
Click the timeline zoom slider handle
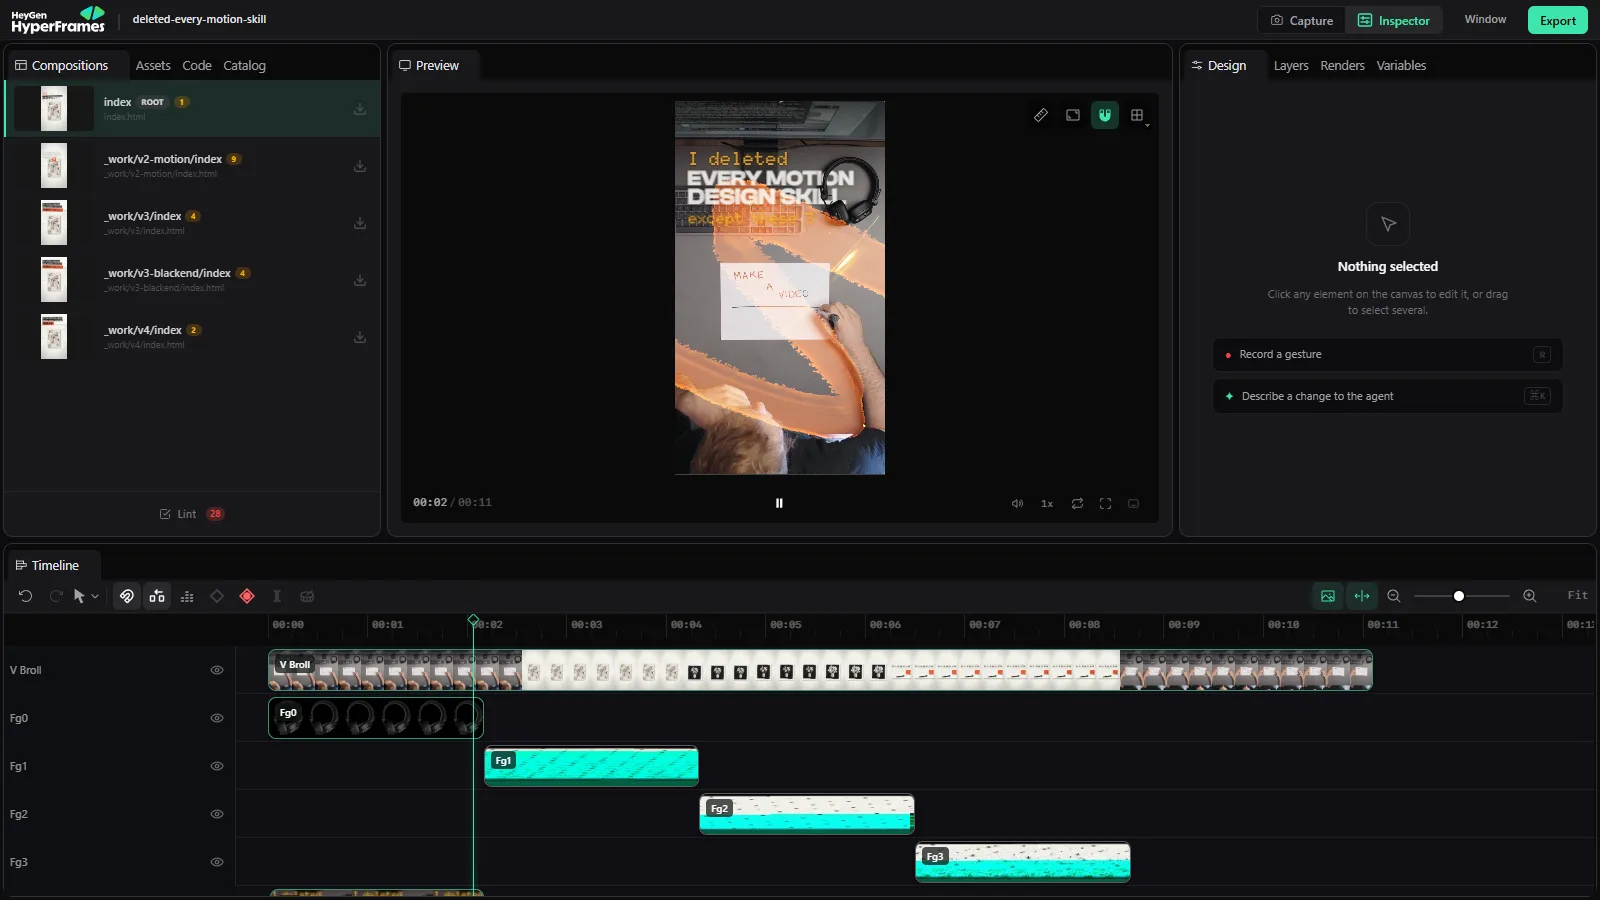coord(1459,596)
